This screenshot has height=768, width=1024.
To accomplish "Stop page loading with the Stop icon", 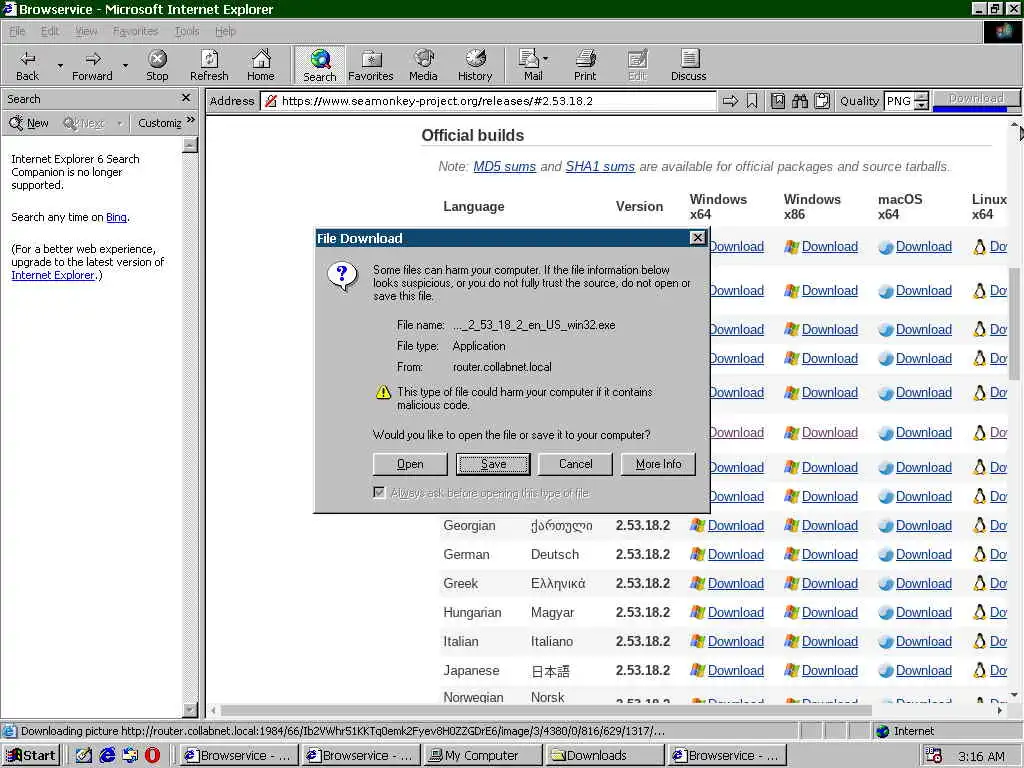I will pos(157,59).
